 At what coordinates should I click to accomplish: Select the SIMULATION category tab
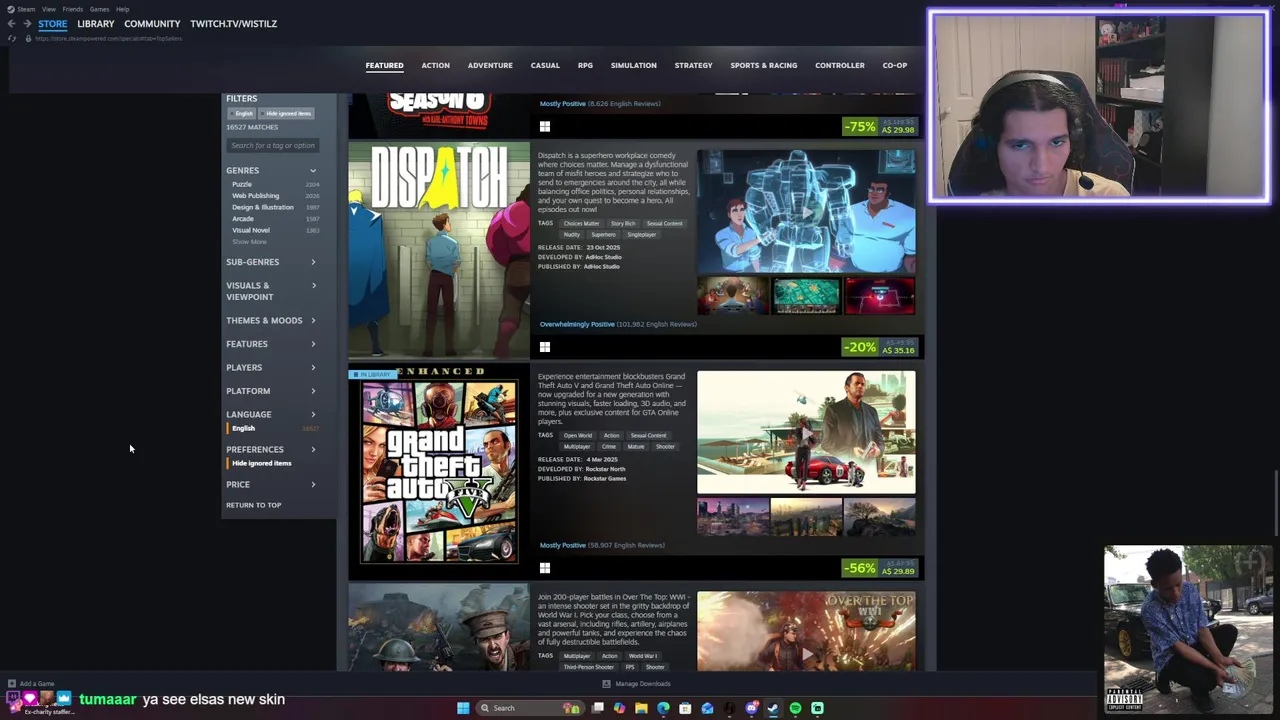coord(634,66)
